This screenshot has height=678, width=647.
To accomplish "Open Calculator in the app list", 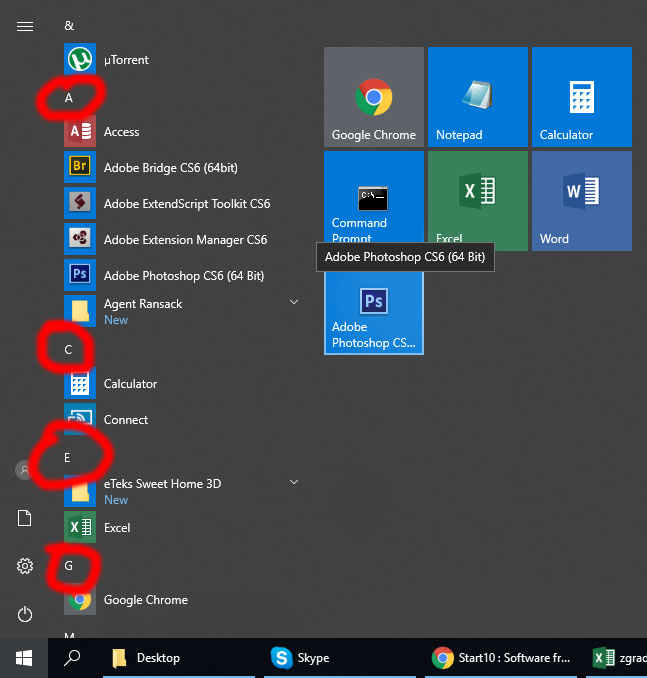I will point(182,384).
